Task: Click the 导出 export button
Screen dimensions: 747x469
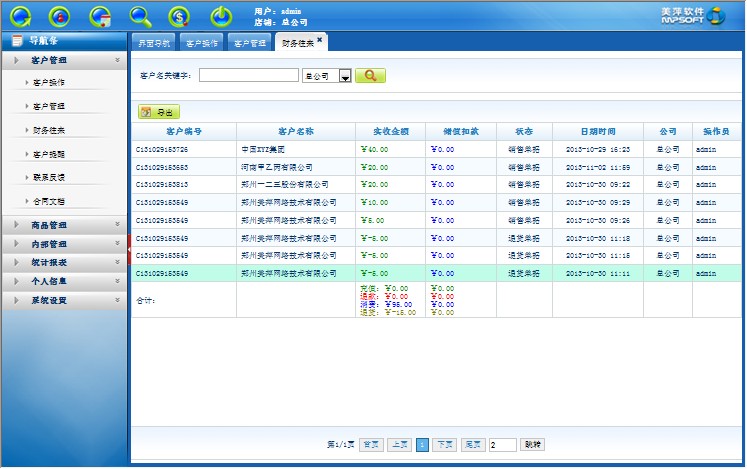Action: click(x=159, y=113)
